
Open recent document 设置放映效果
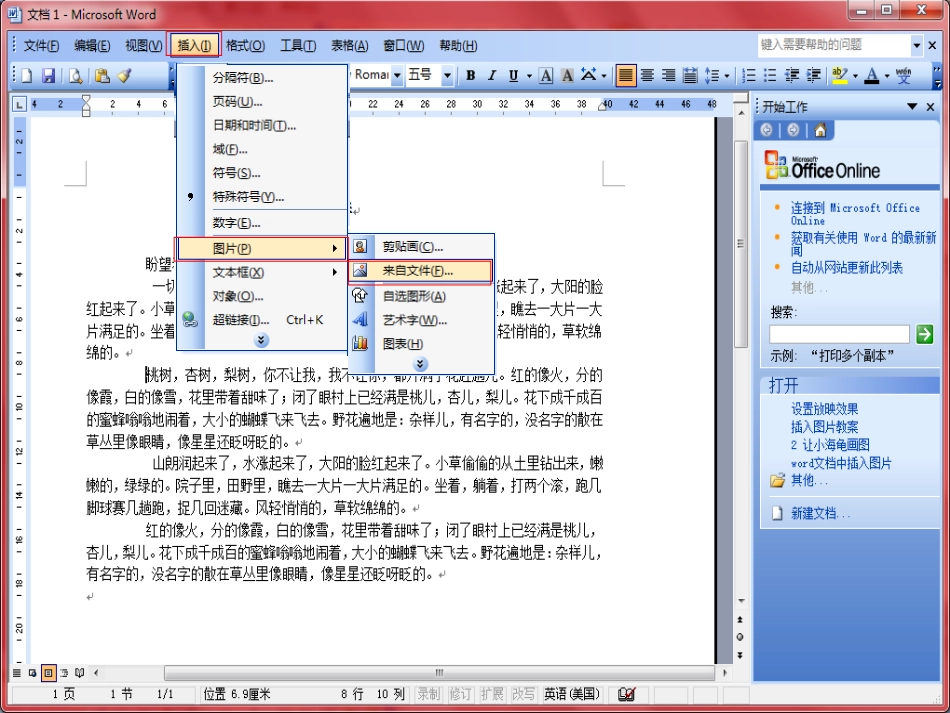(x=824, y=408)
